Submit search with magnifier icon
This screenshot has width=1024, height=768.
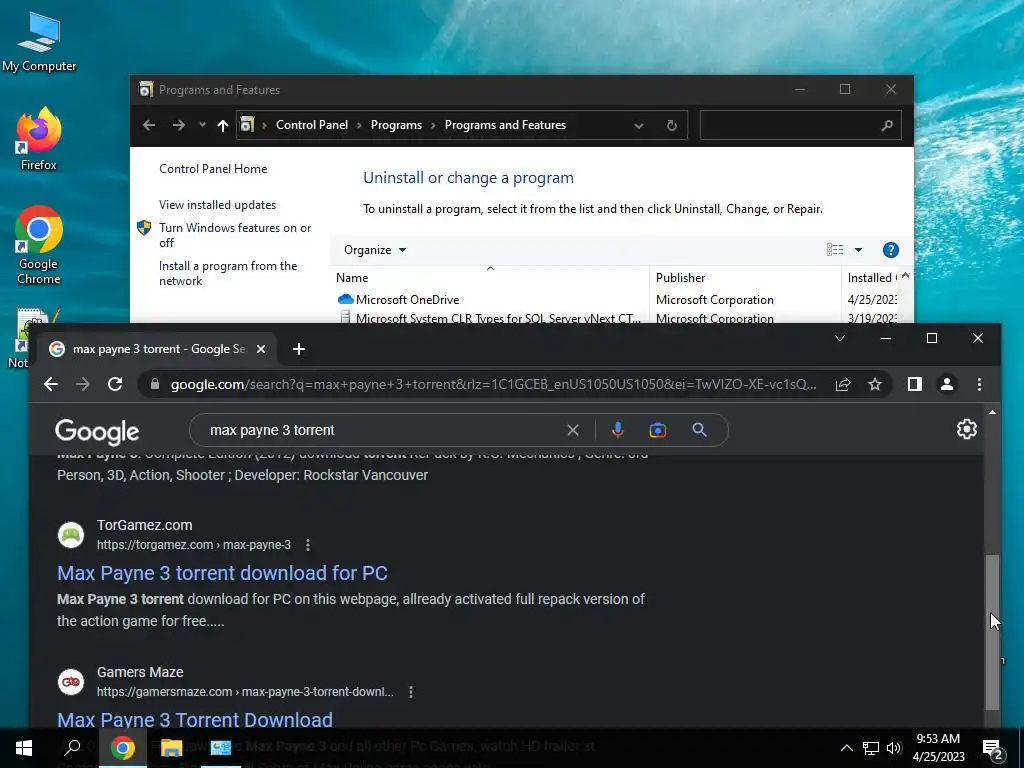click(699, 430)
